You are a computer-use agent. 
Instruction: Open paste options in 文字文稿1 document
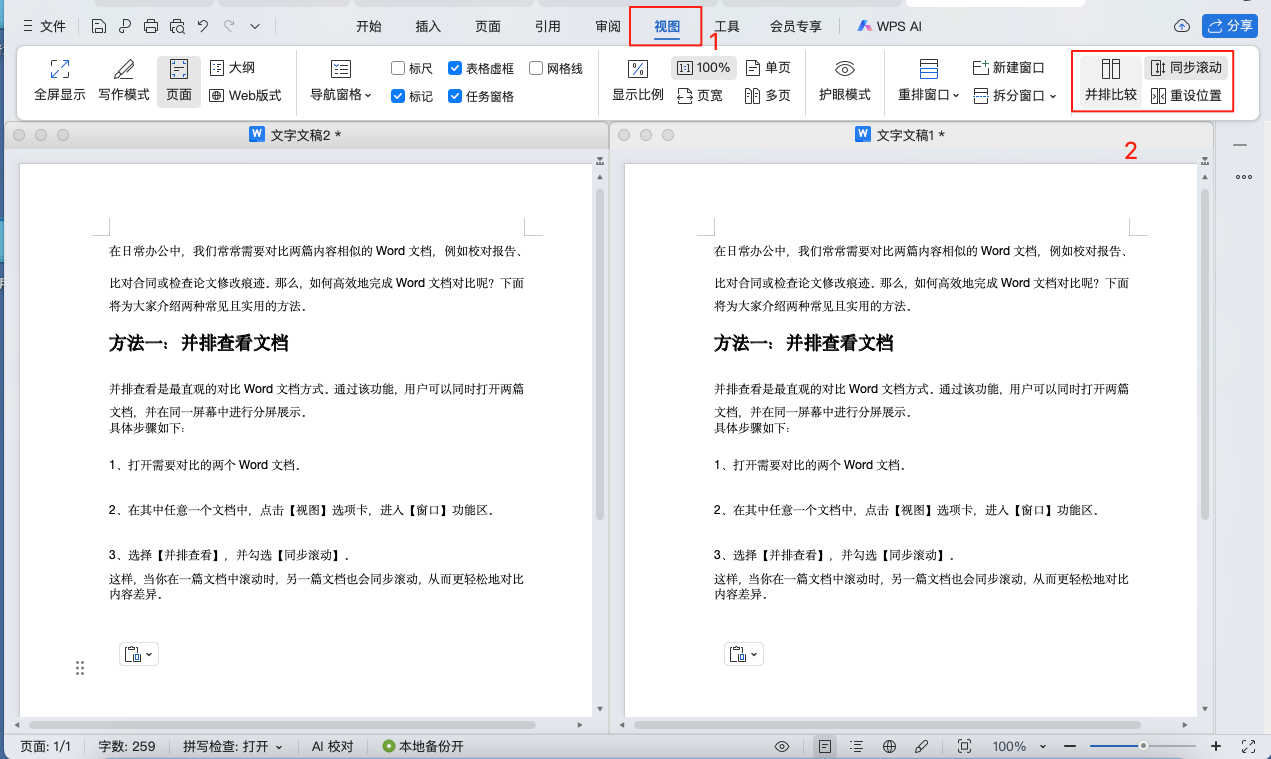coord(744,654)
